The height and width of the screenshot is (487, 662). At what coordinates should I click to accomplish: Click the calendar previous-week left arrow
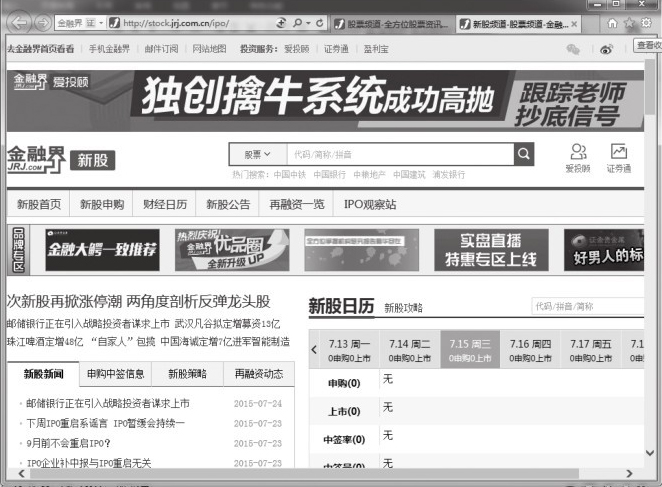point(314,349)
